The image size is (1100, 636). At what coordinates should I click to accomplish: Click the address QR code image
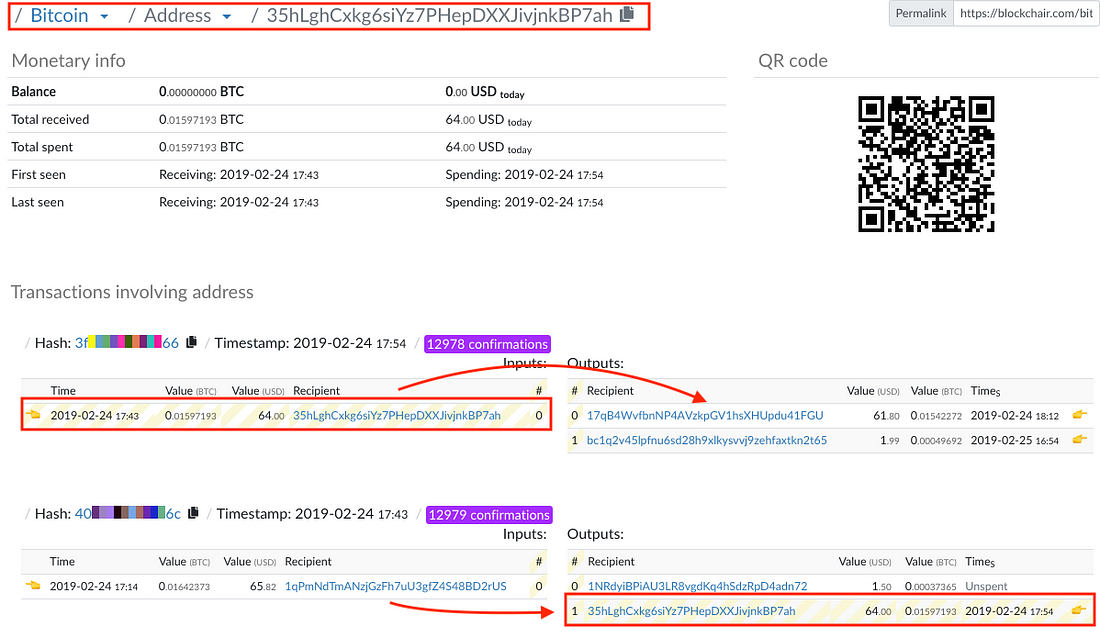tap(926, 164)
